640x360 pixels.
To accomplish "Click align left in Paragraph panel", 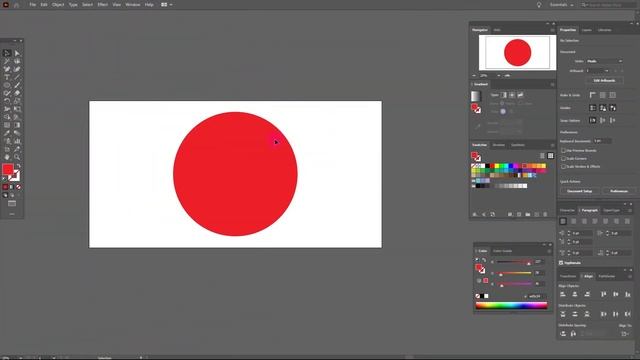I will pos(563,221).
